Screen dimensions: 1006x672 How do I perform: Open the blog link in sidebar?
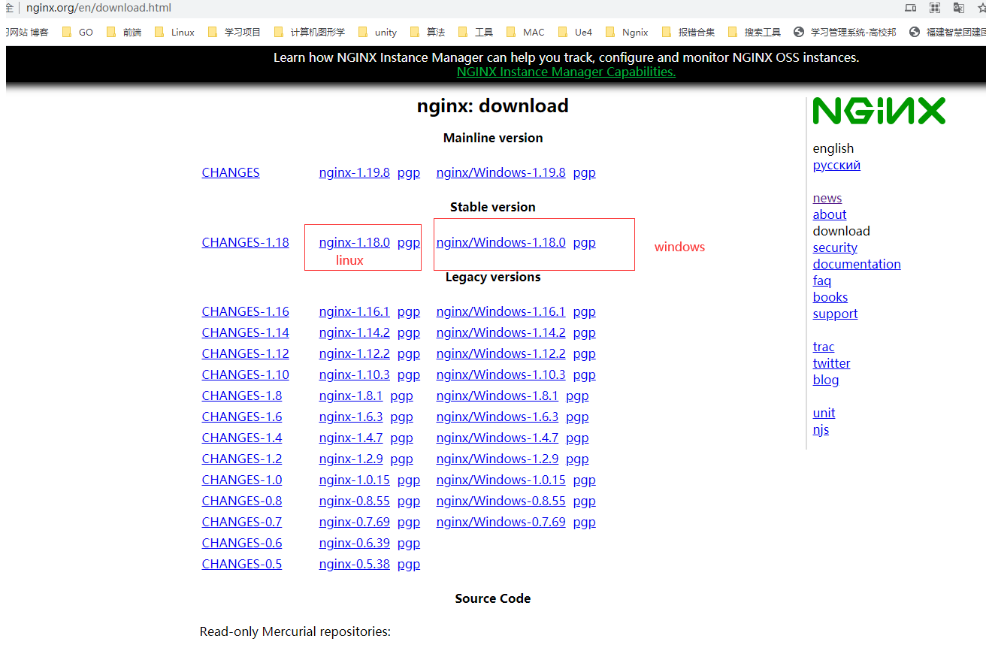pyautogui.click(x=826, y=380)
